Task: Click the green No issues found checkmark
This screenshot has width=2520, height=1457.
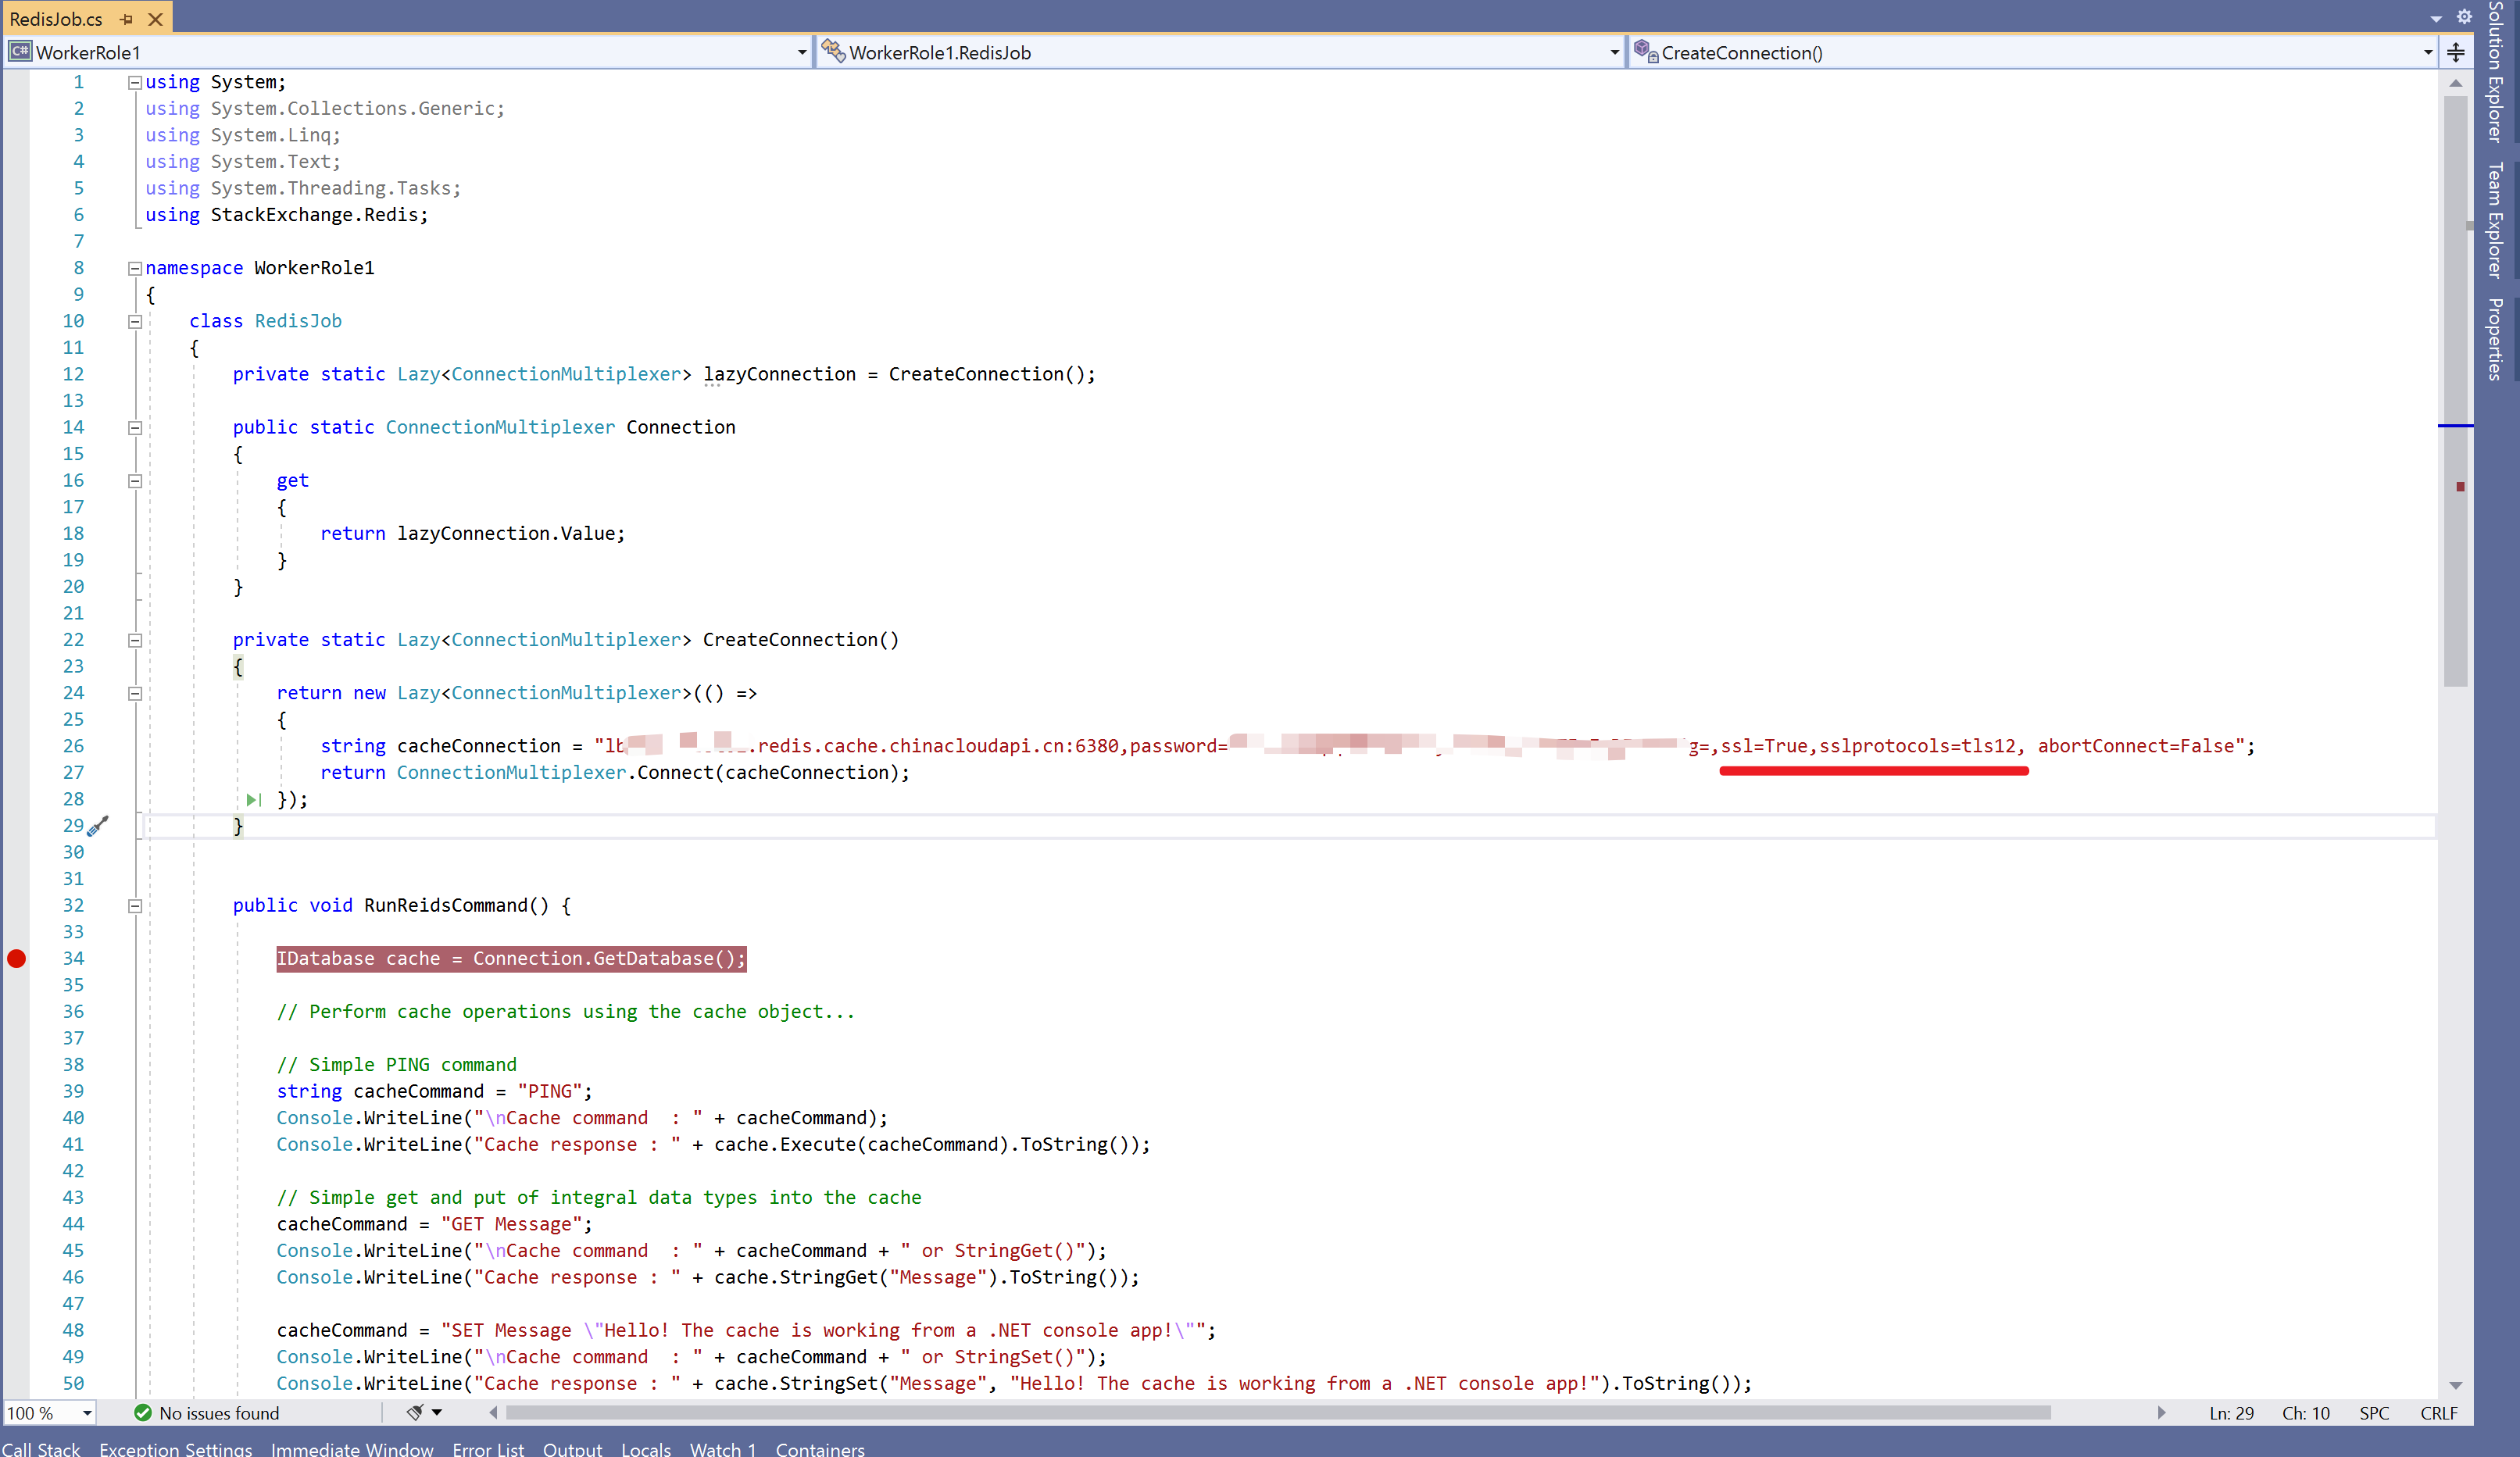Action: (143, 1412)
